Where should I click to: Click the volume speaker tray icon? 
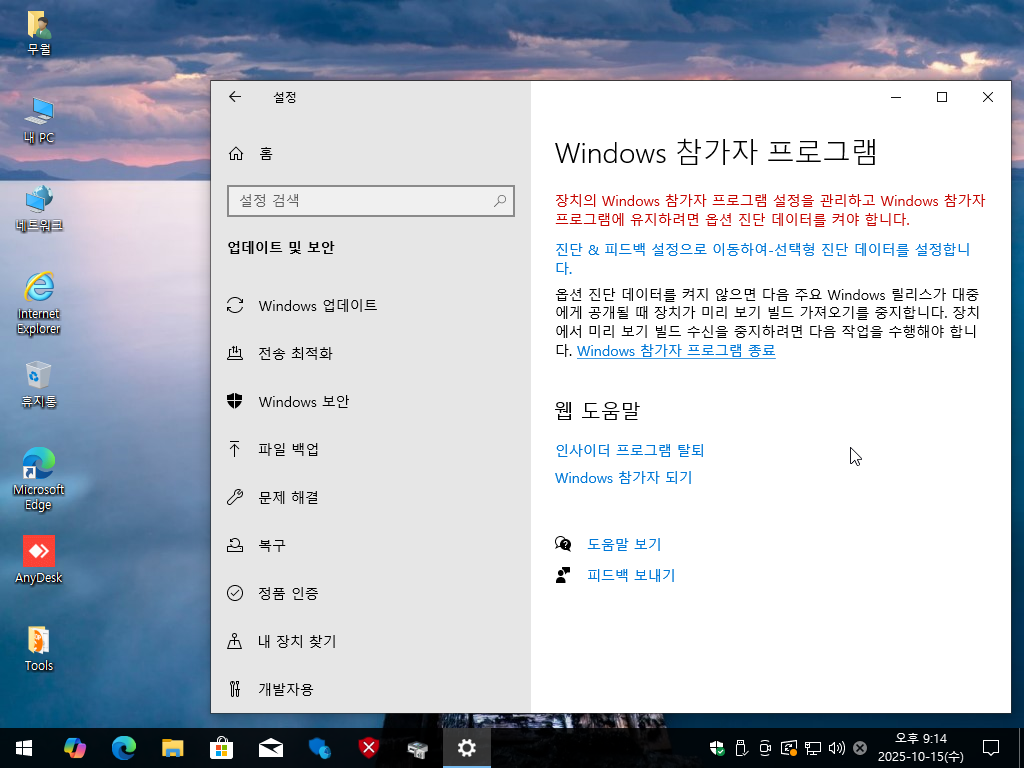click(837, 748)
